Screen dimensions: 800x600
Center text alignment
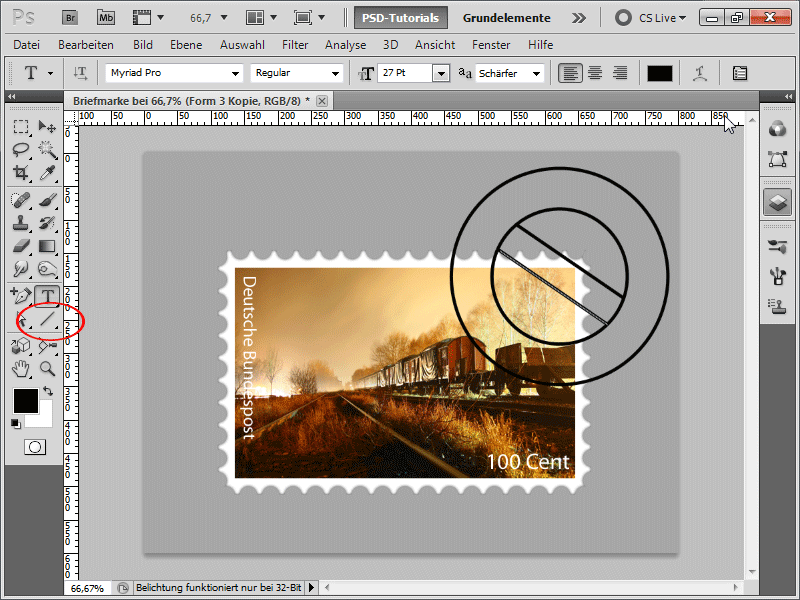pyautogui.click(x=595, y=73)
